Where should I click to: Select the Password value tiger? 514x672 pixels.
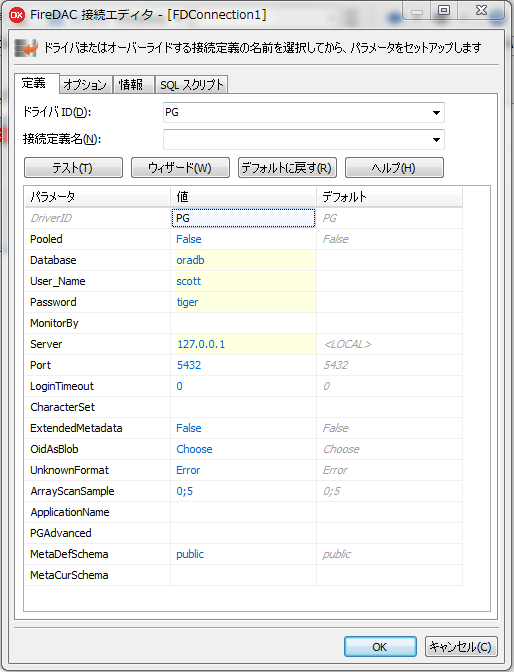[x=187, y=302]
